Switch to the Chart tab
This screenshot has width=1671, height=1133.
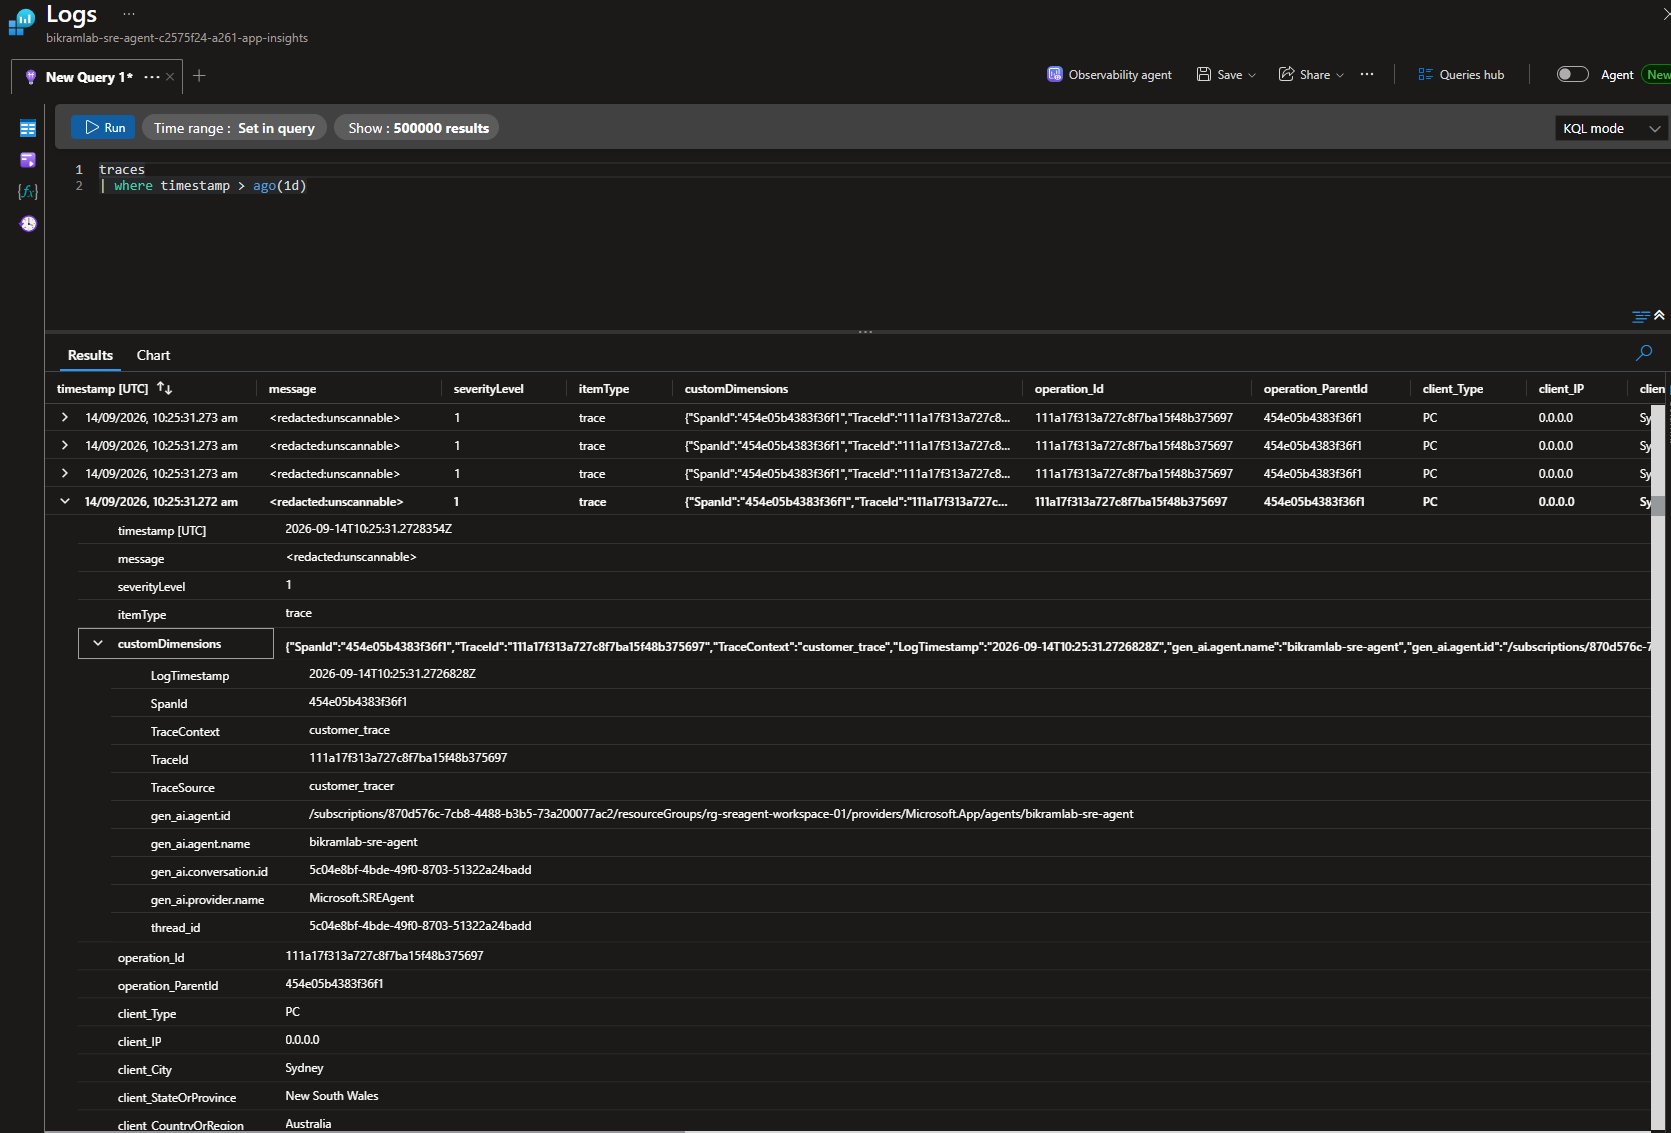[153, 355]
